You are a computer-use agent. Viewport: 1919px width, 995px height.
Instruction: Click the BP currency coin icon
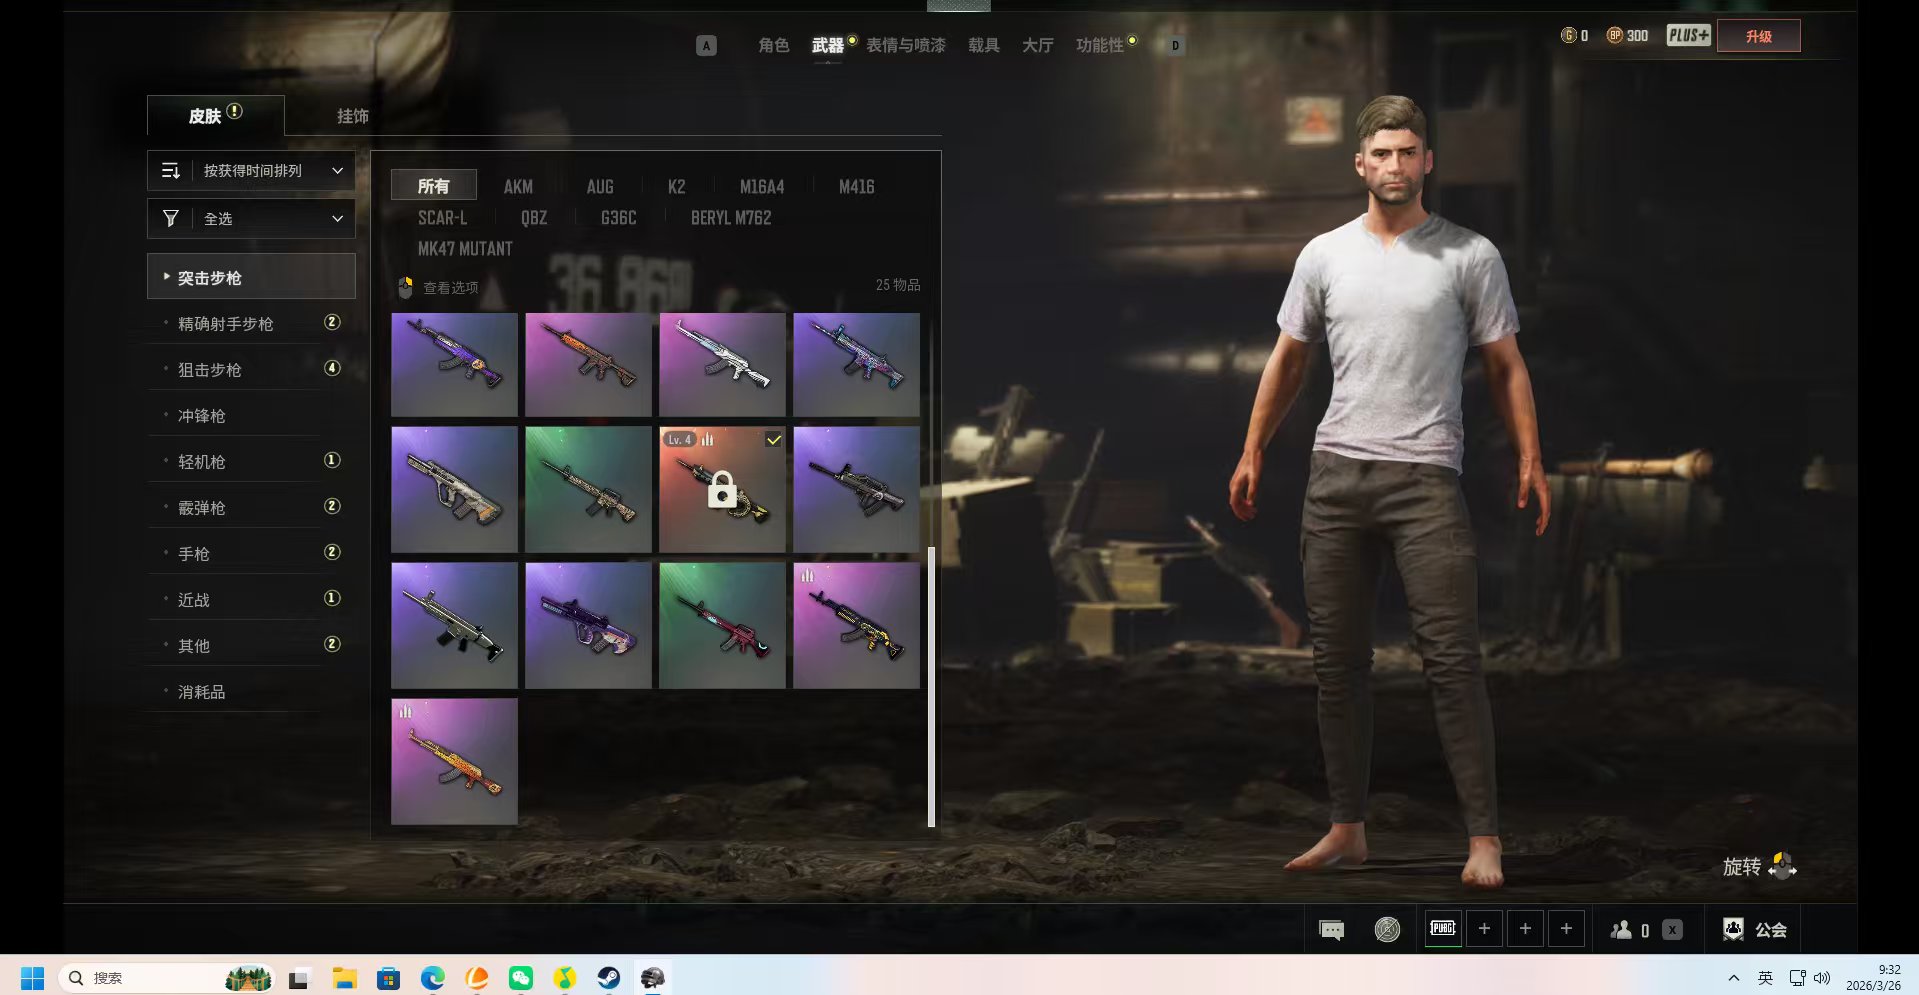point(1614,36)
